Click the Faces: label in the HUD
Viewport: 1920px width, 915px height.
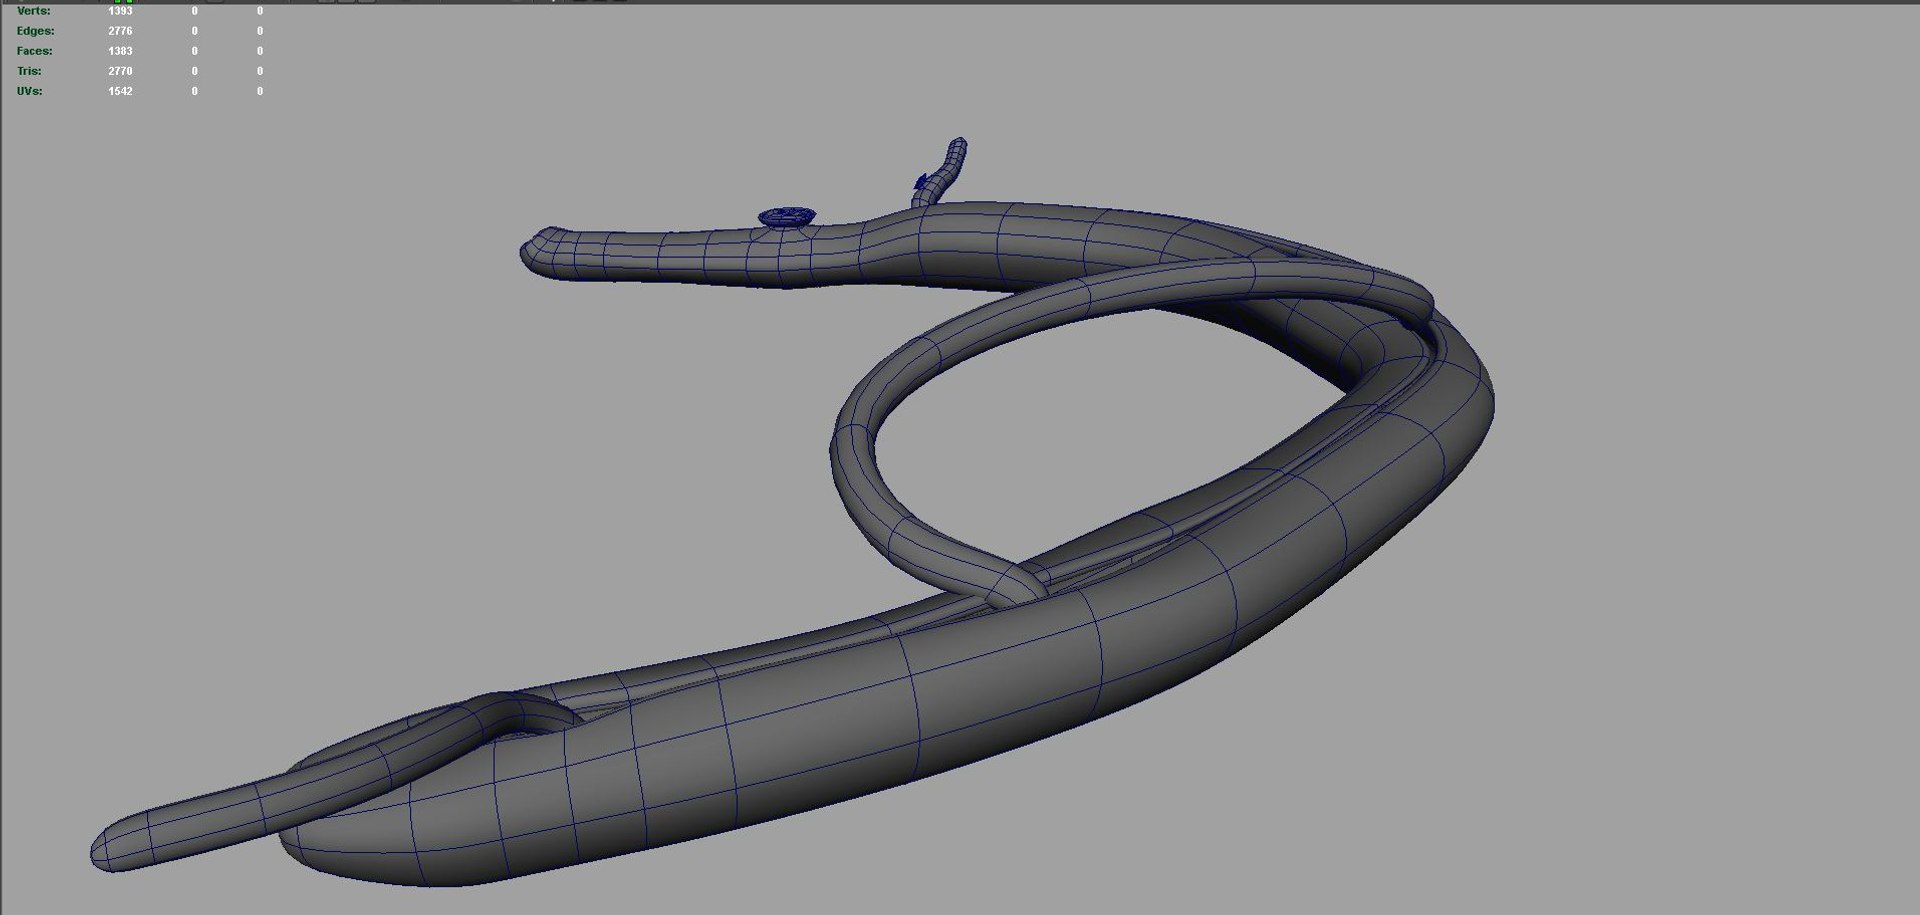coord(34,51)
